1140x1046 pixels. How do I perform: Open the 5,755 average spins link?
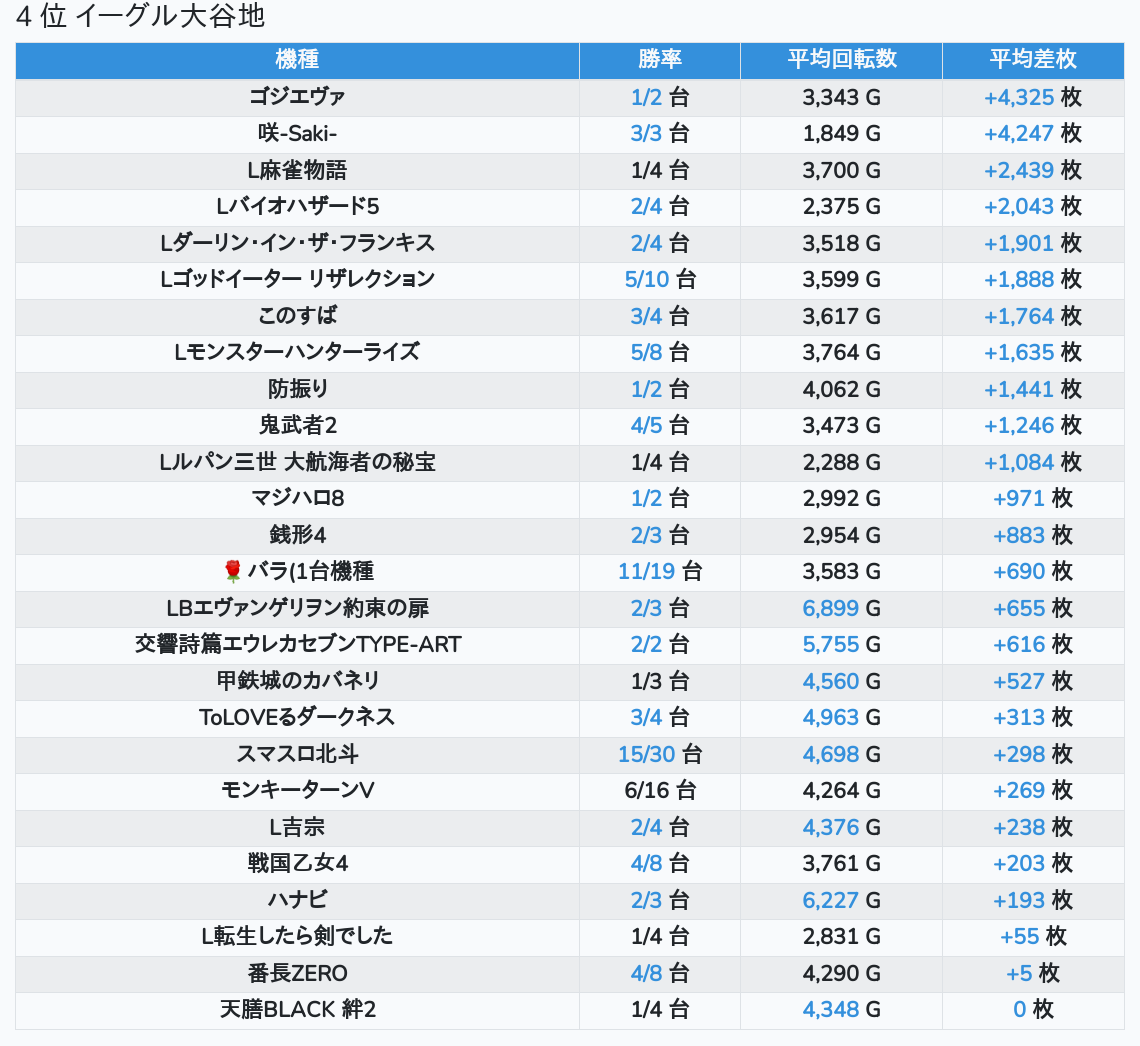(830, 644)
